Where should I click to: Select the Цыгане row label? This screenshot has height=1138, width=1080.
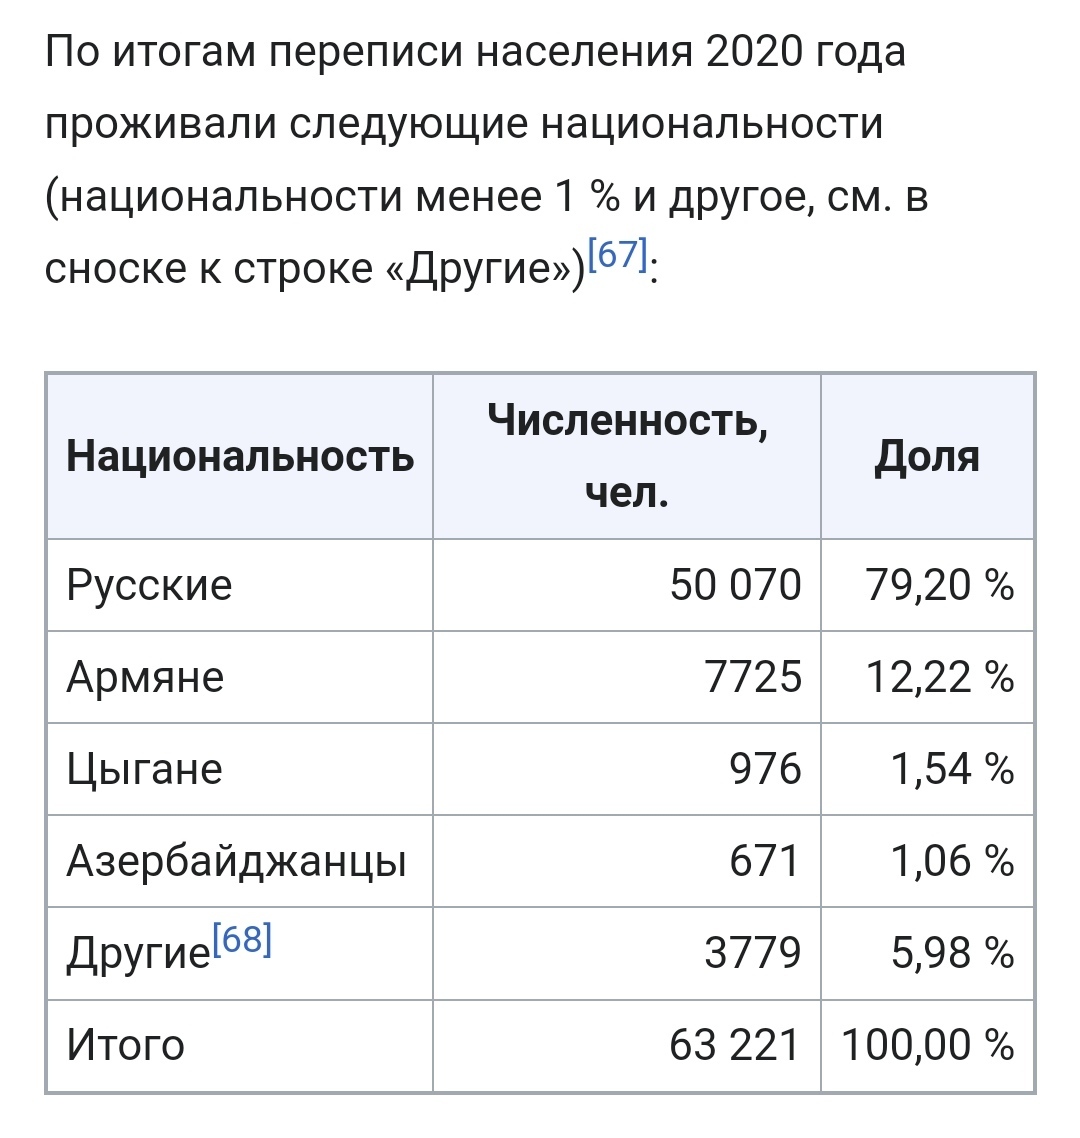144,770
